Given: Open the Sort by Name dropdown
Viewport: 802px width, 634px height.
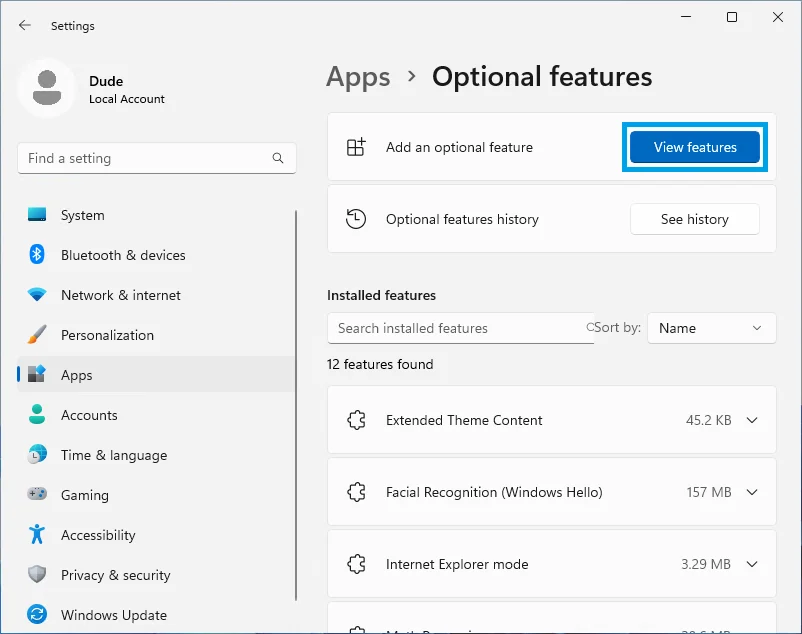Looking at the screenshot, I should pyautogui.click(x=711, y=328).
